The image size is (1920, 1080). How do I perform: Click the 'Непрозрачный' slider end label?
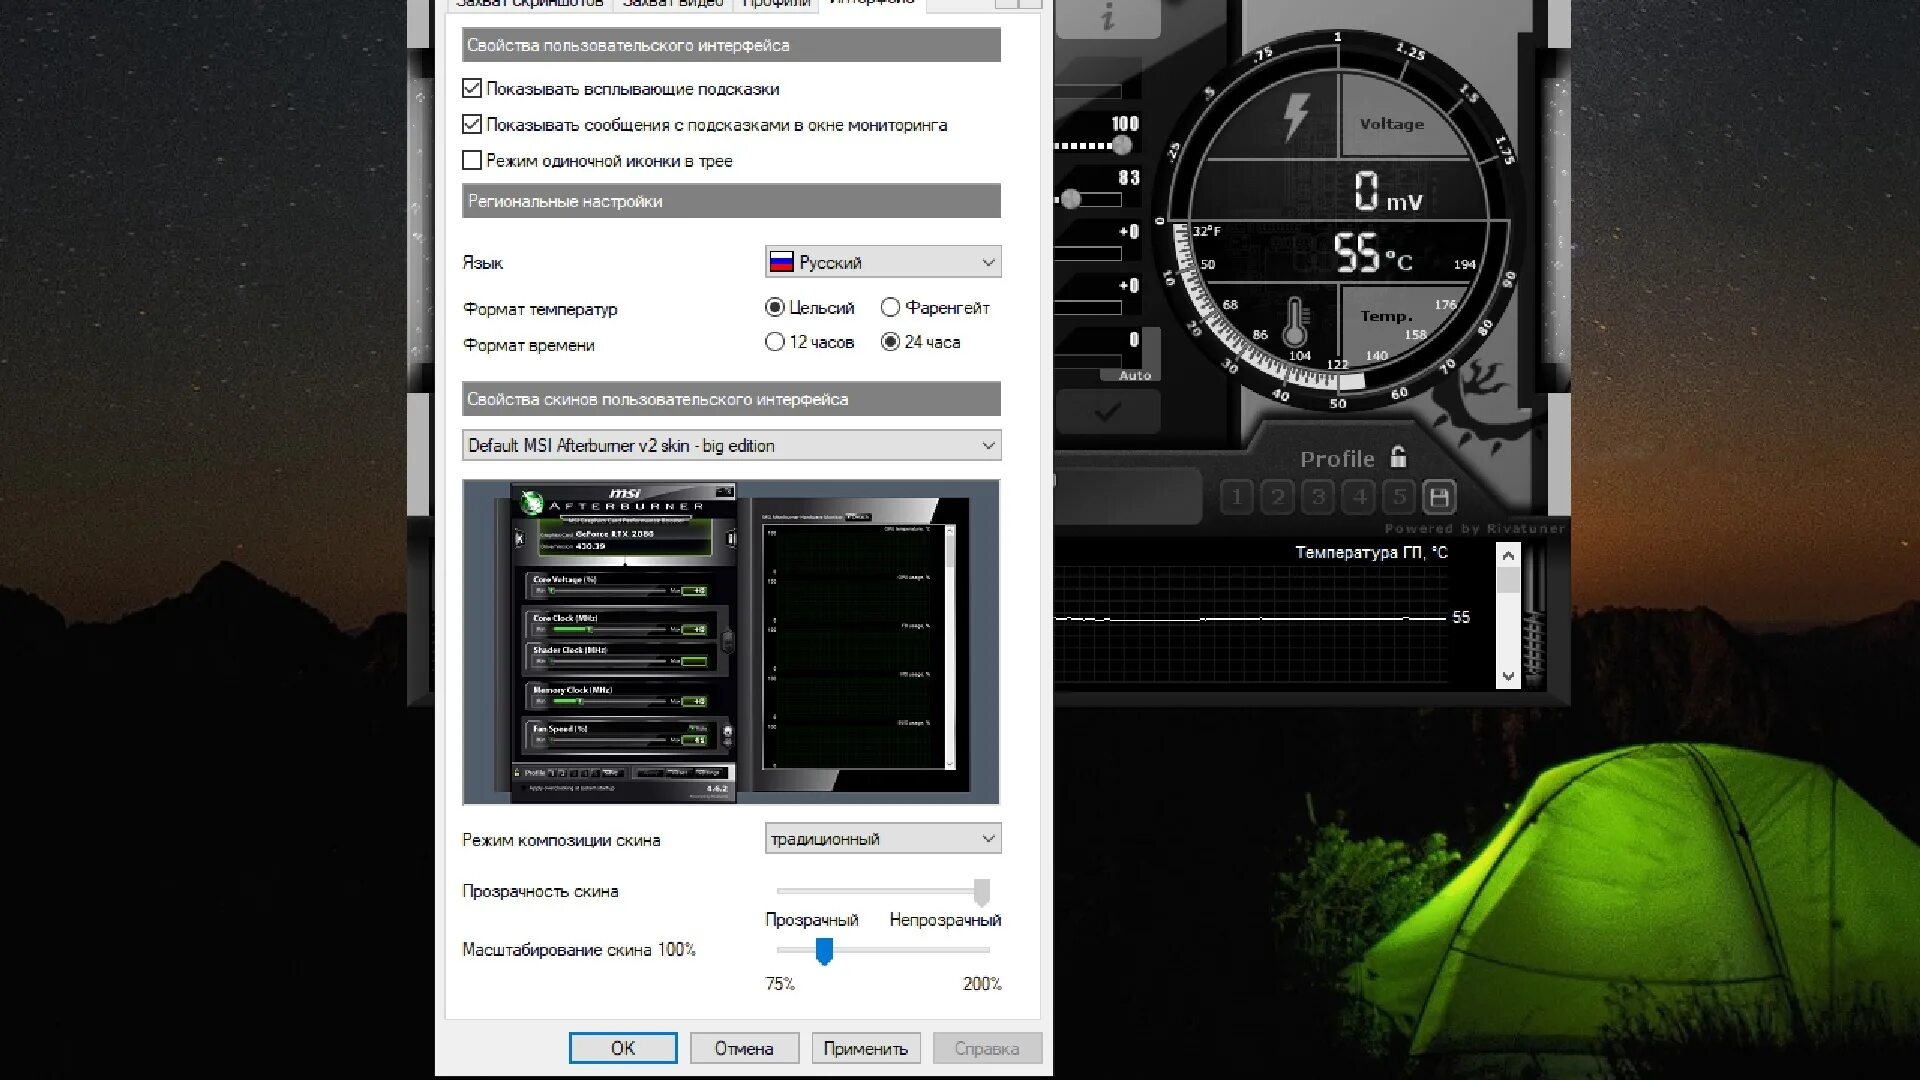pyautogui.click(x=945, y=920)
